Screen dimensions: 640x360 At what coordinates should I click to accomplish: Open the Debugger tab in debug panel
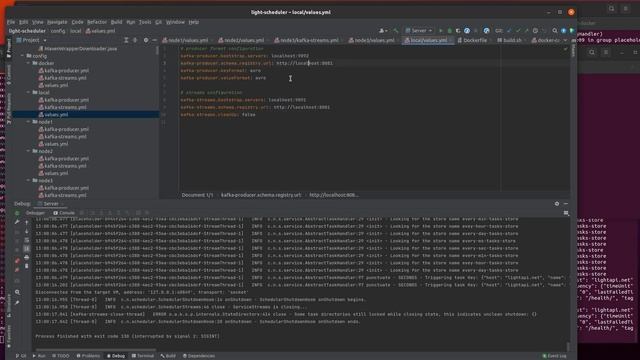(36, 213)
